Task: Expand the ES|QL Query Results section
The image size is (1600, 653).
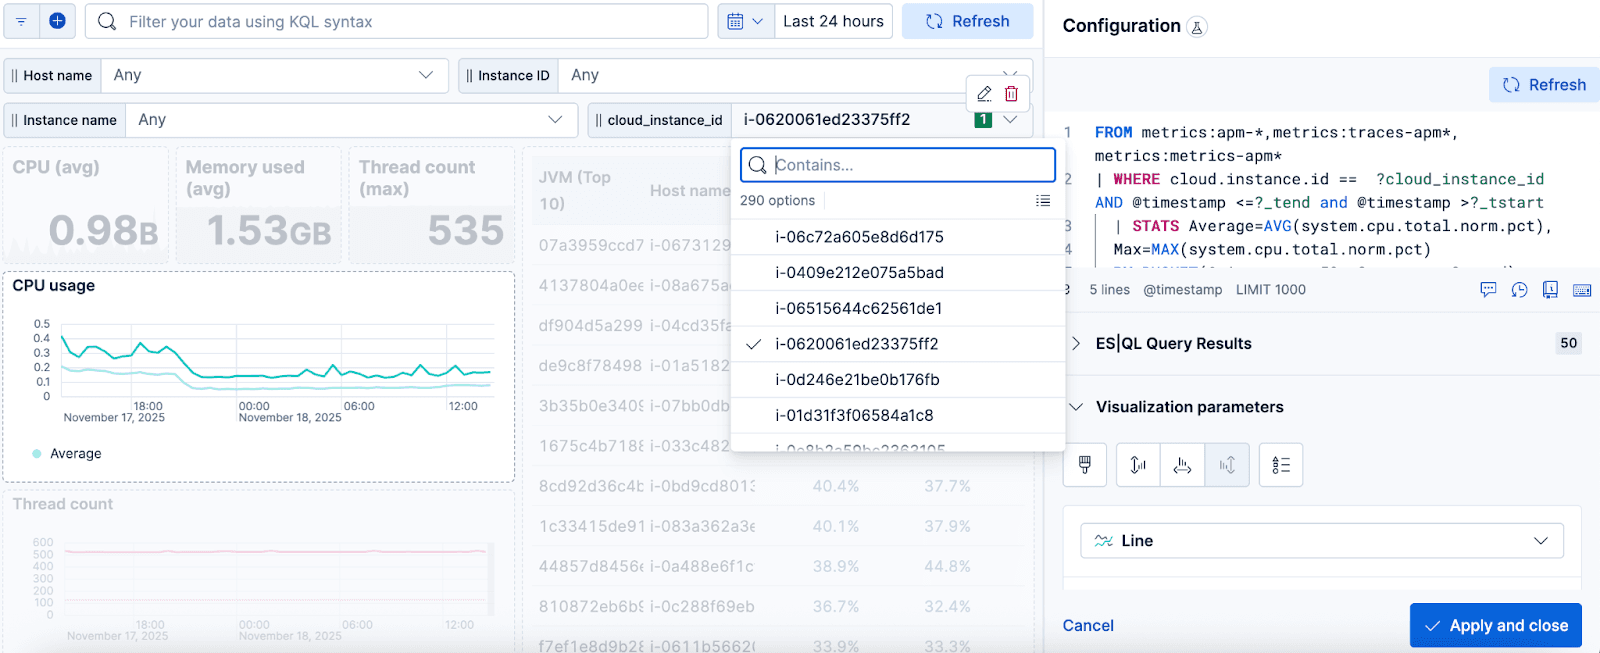Action: (x=1076, y=343)
